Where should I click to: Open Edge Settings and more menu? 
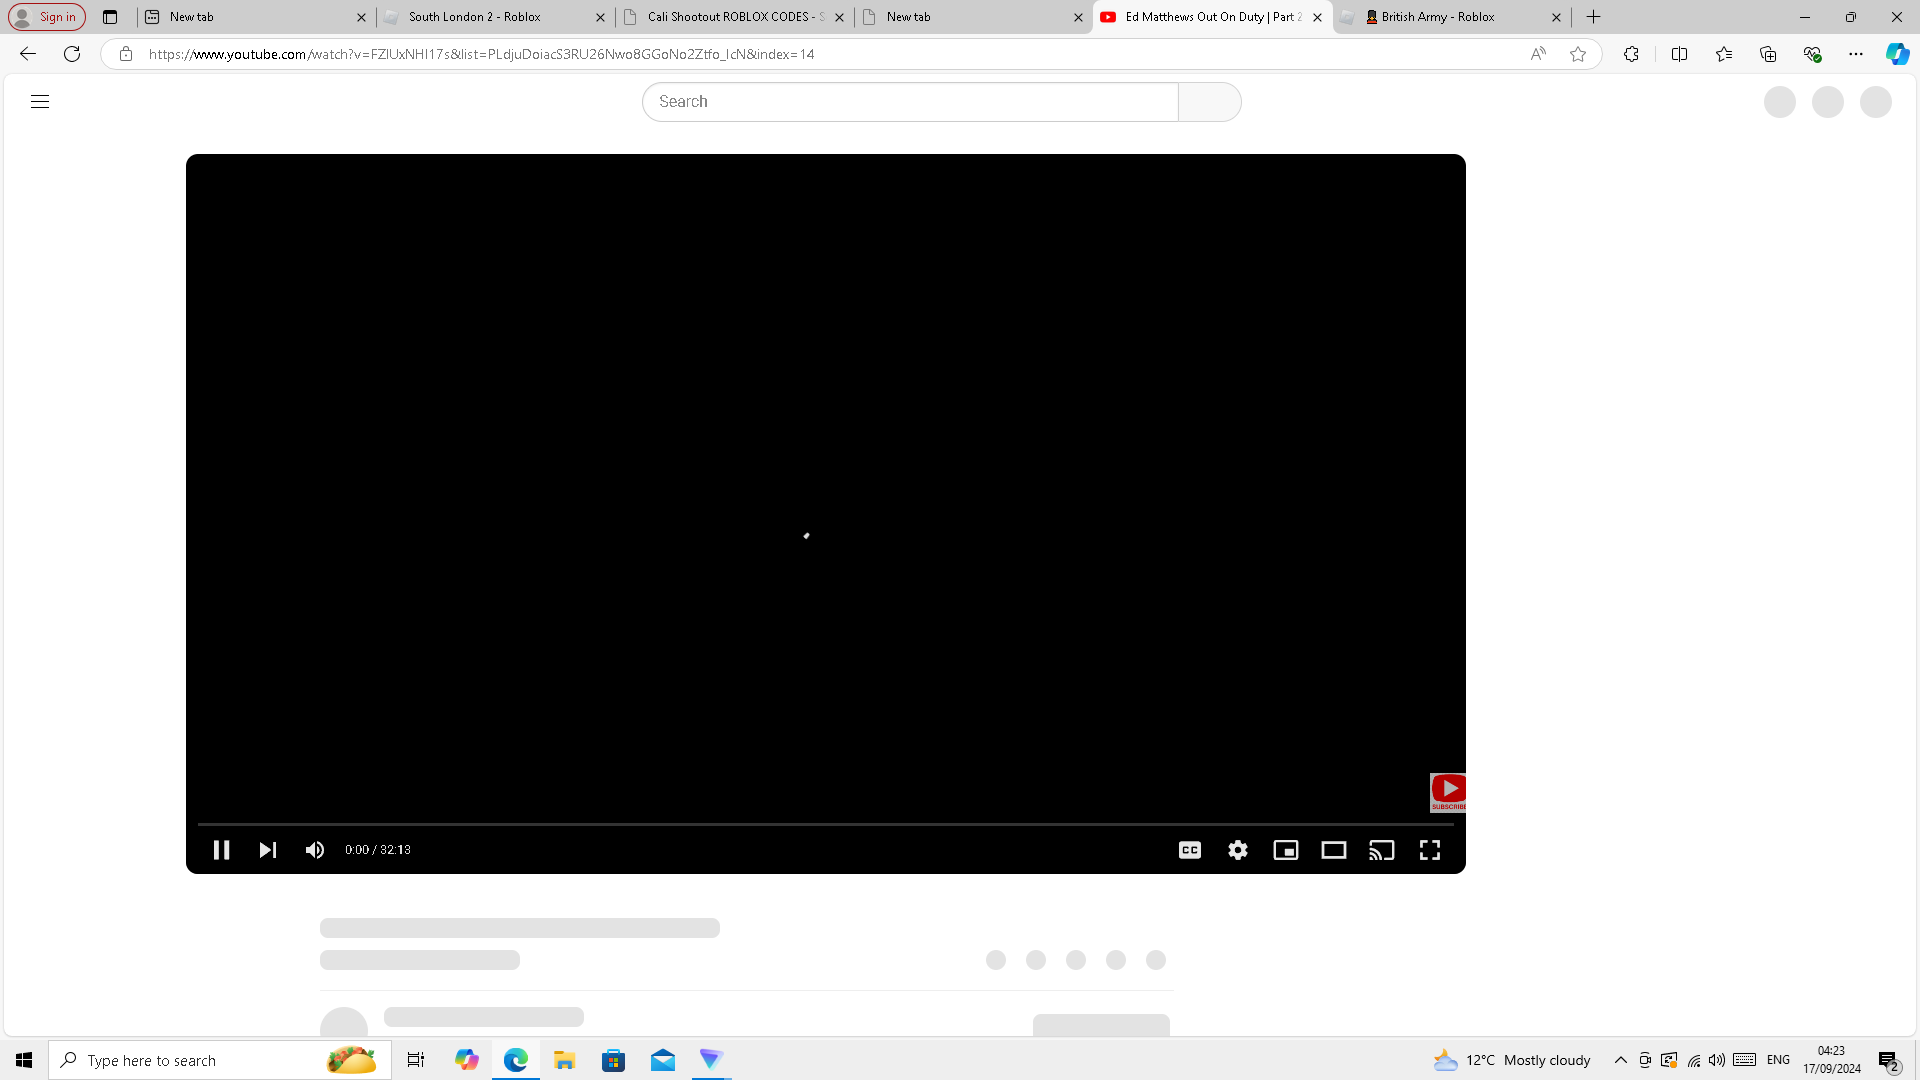(1856, 54)
